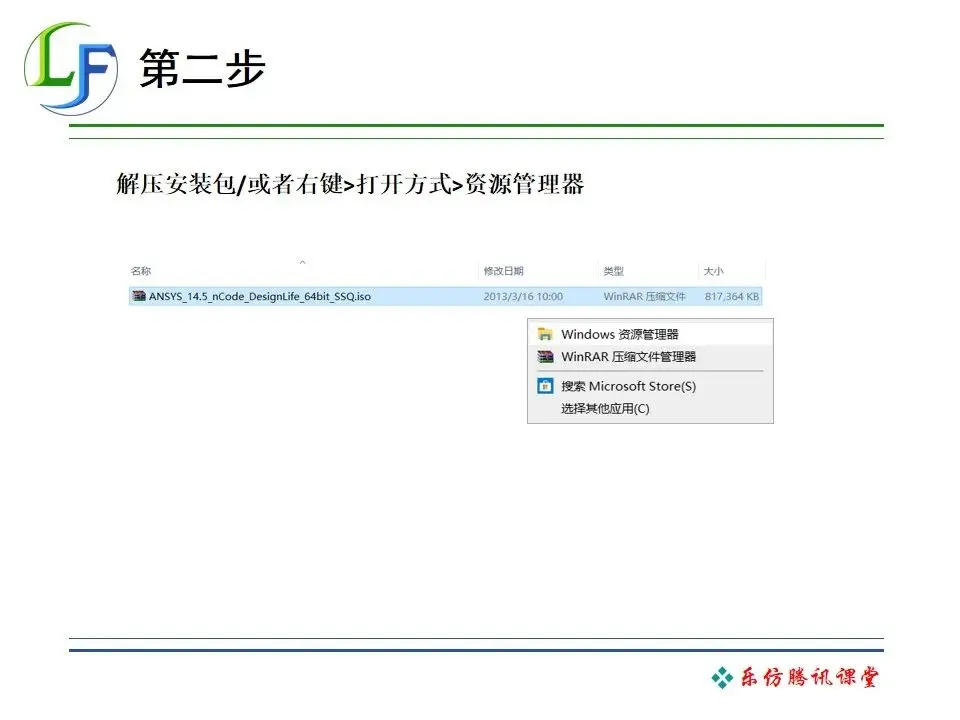Viewport: 960px width, 720px height.
Task: Sort files by the 类型 column header
Action: (613, 271)
